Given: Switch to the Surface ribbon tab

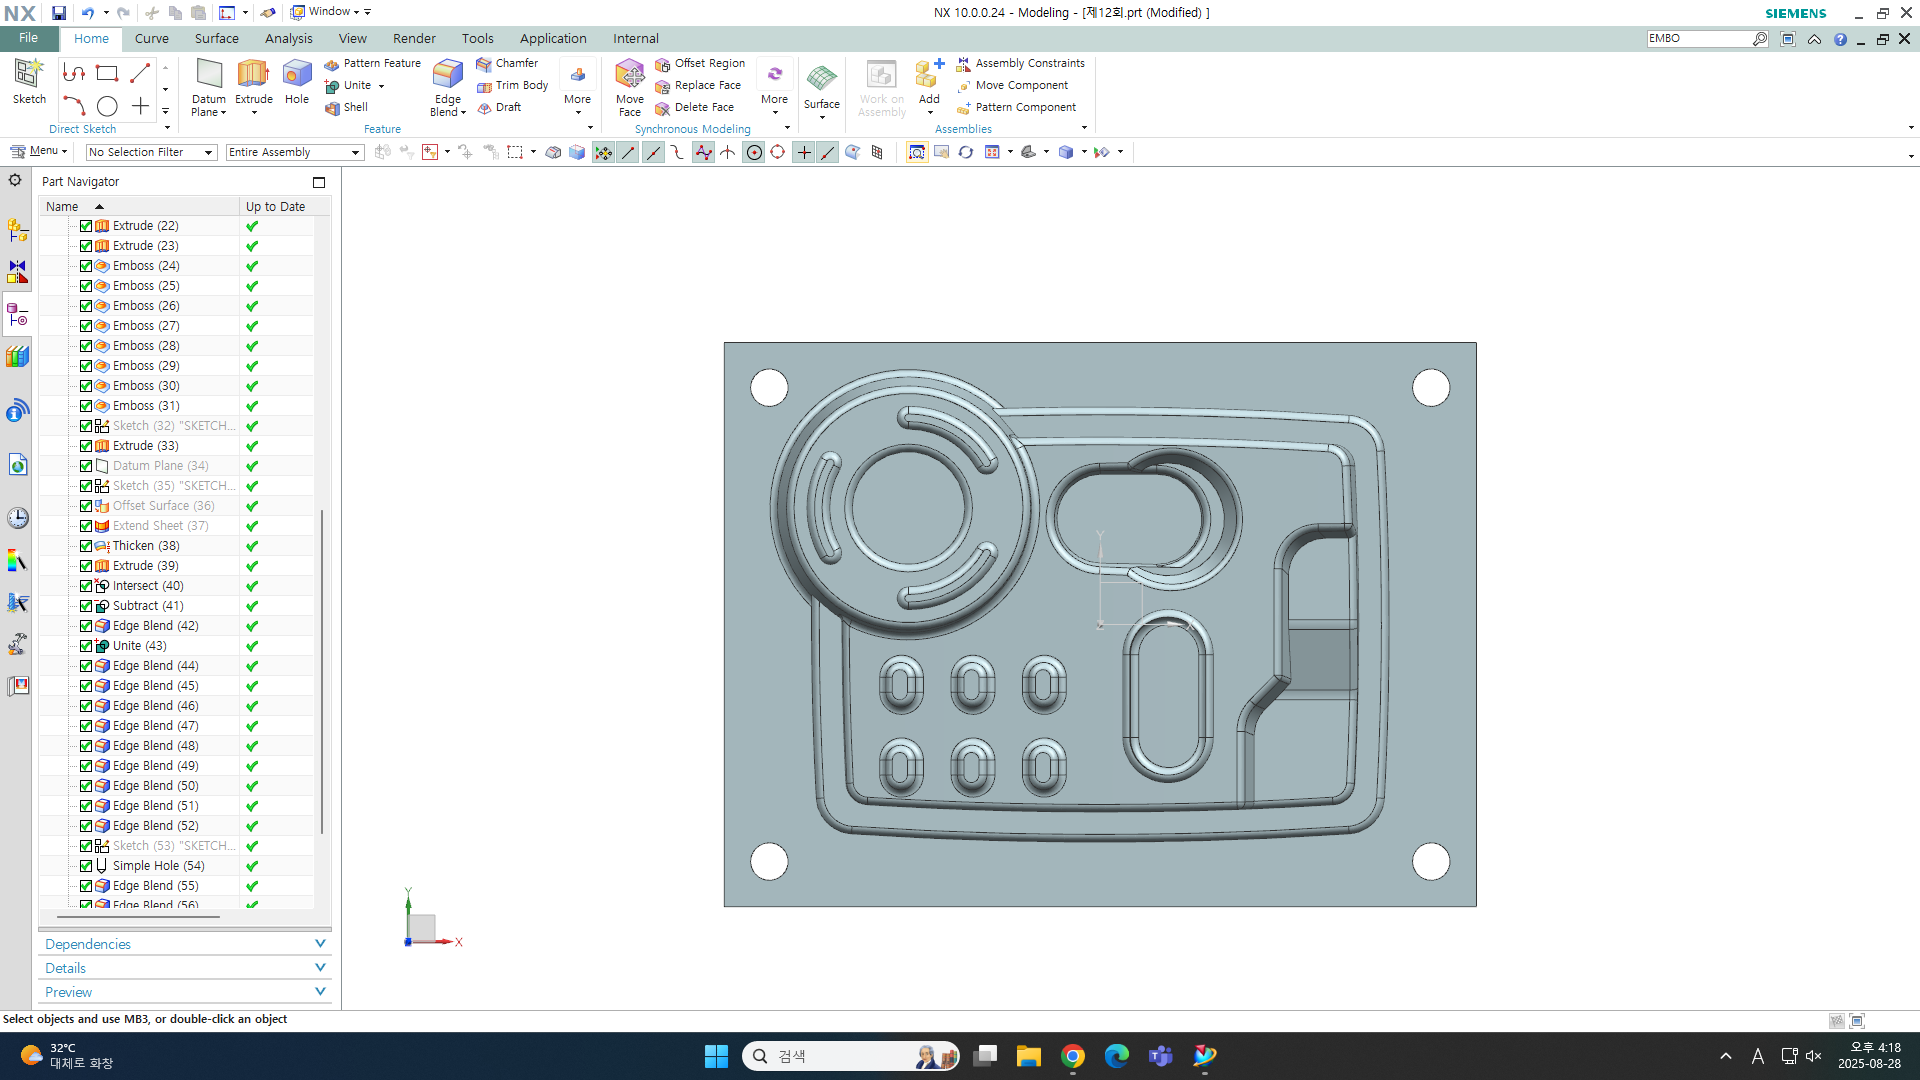Looking at the screenshot, I should coord(216,38).
